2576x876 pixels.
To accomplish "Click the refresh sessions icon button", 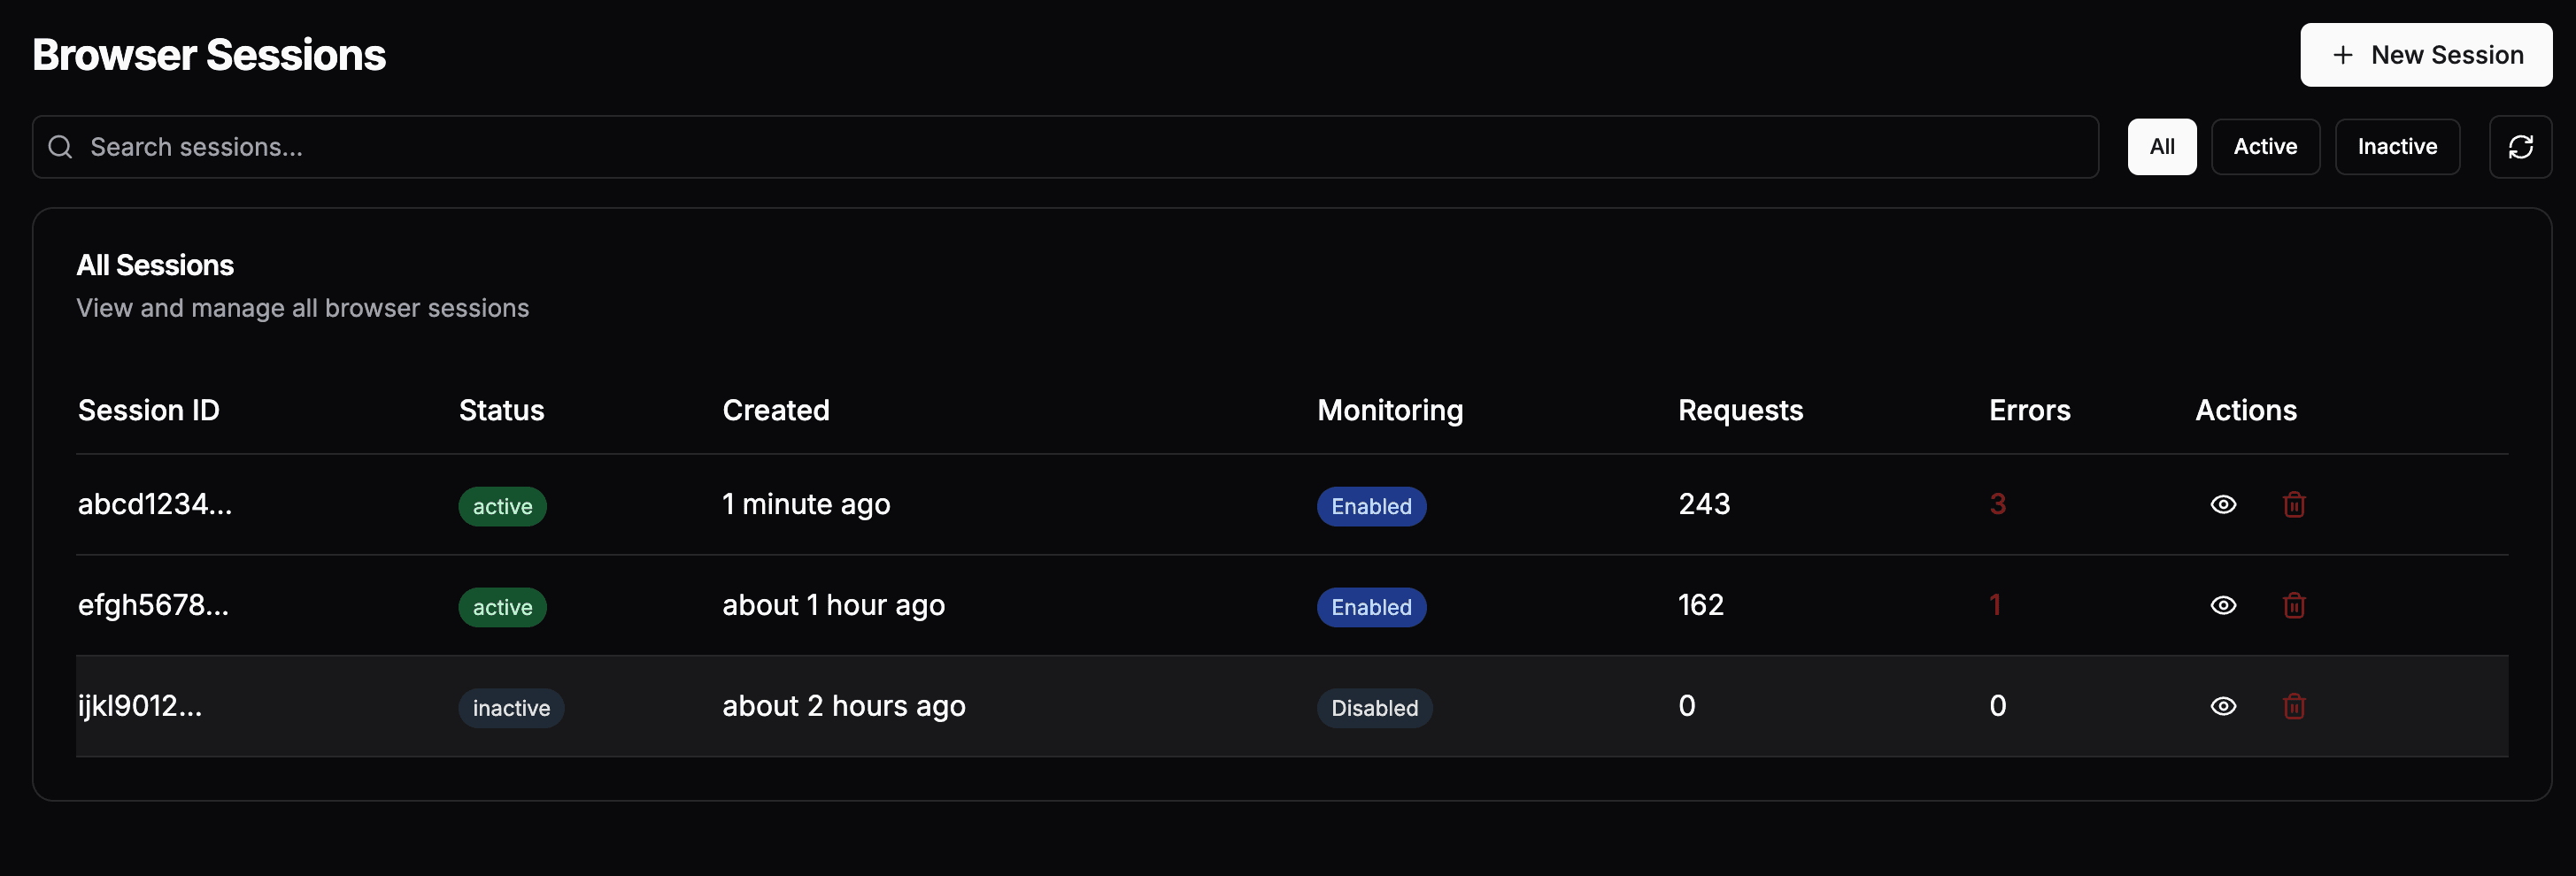I will 2520,147.
